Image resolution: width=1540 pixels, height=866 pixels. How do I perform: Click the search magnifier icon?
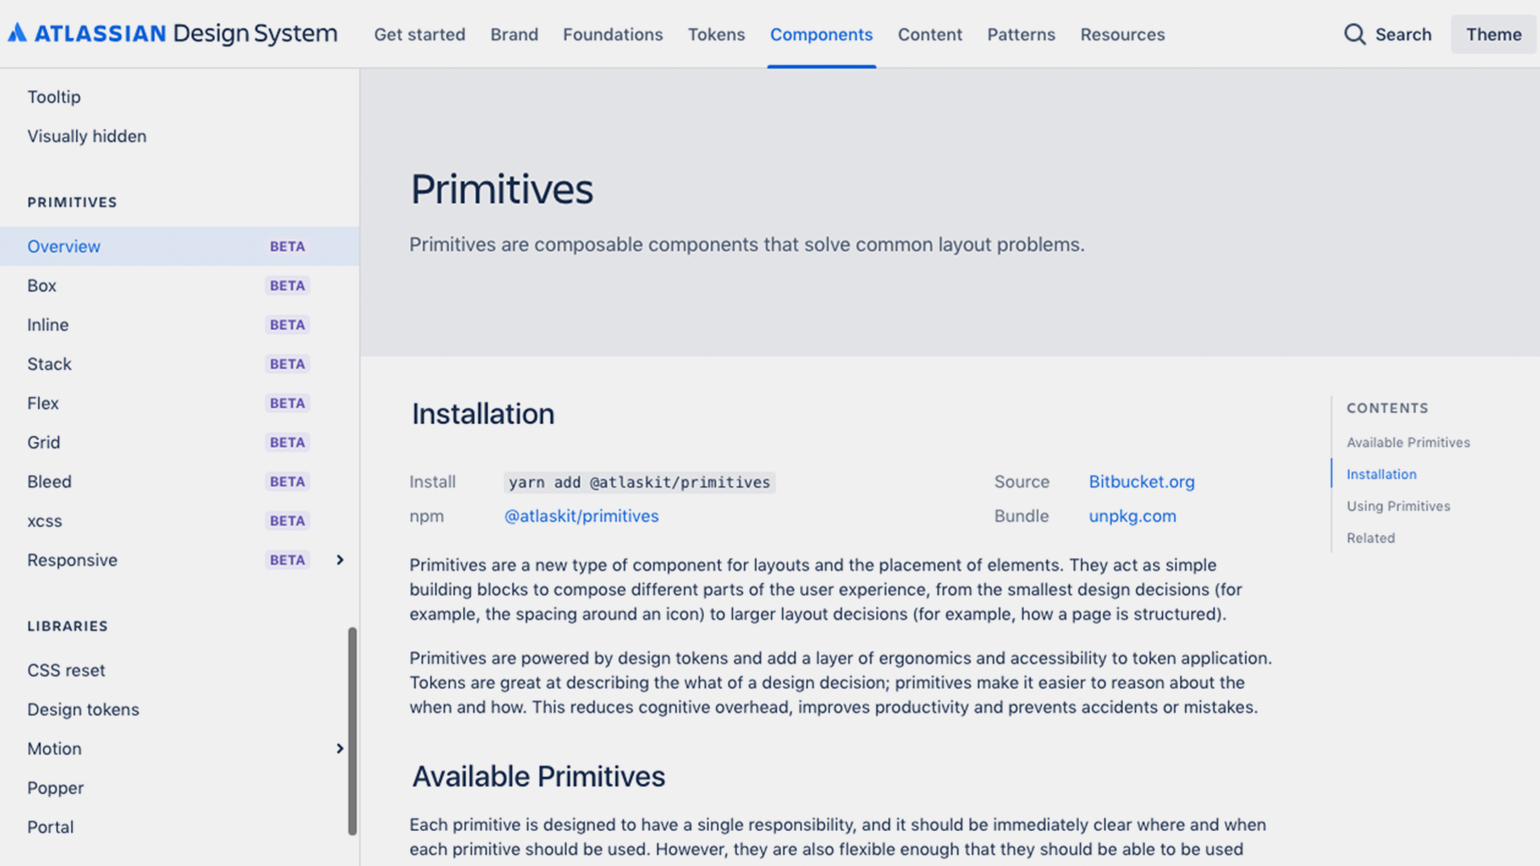click(x=1354, y=34)
